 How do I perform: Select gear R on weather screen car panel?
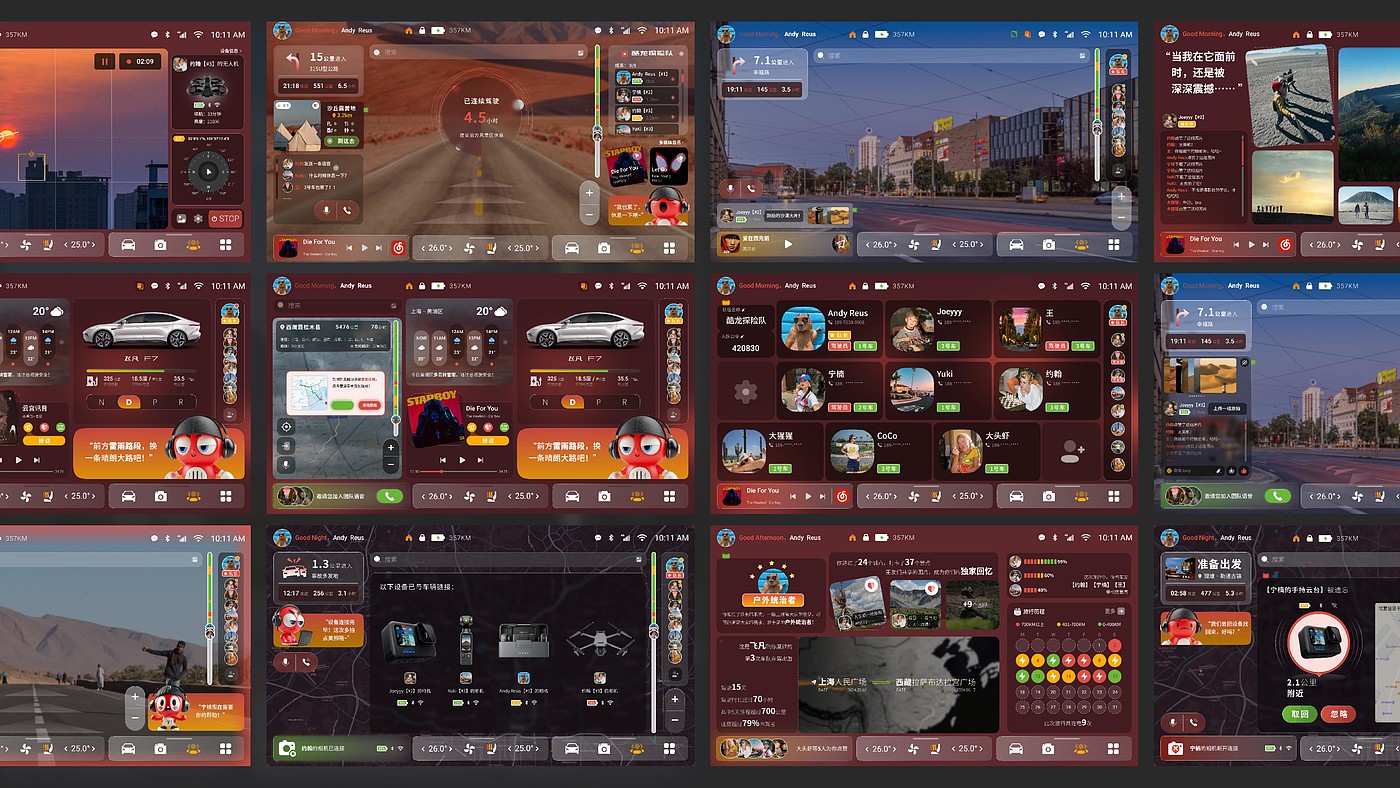pos(624,402)
